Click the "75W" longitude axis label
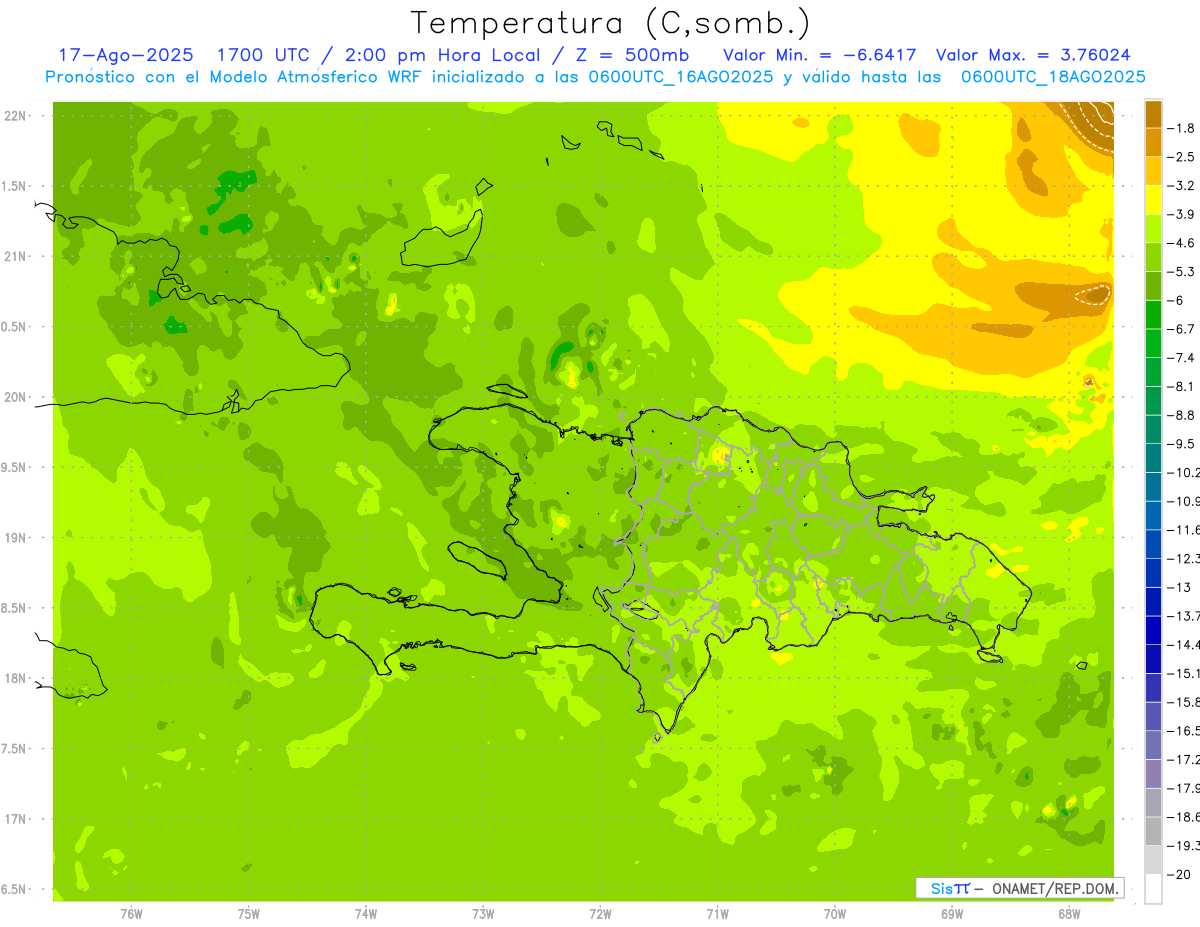This screenshot has width=1200, height=927. (249, 914)
